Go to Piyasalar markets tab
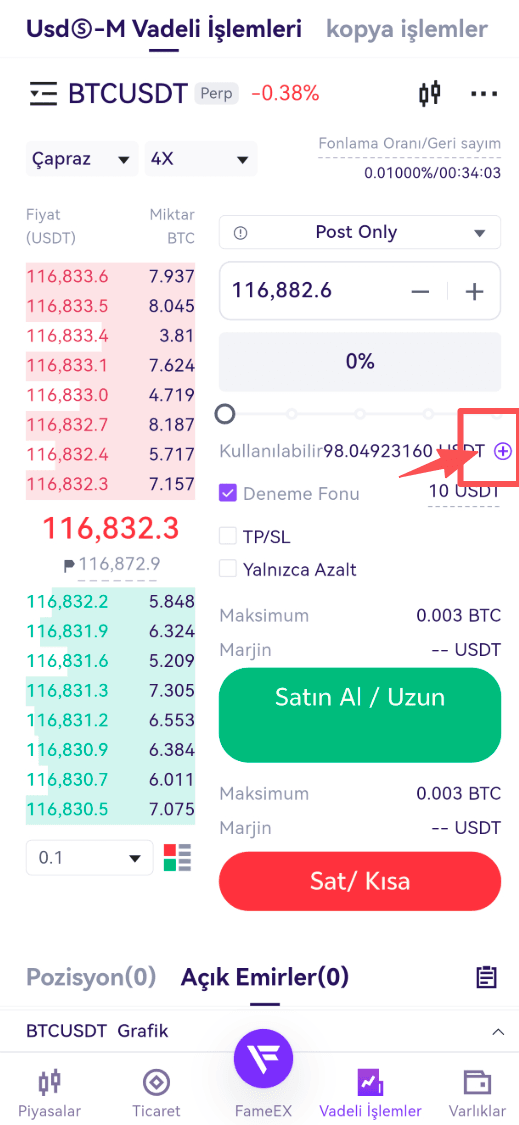 [50, 1094]
